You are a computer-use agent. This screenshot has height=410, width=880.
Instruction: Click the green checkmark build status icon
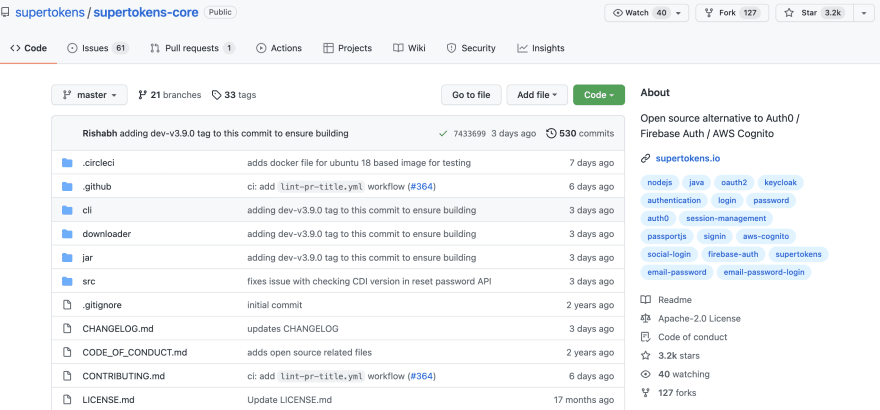pyautogui.click(x=443, y=133)
